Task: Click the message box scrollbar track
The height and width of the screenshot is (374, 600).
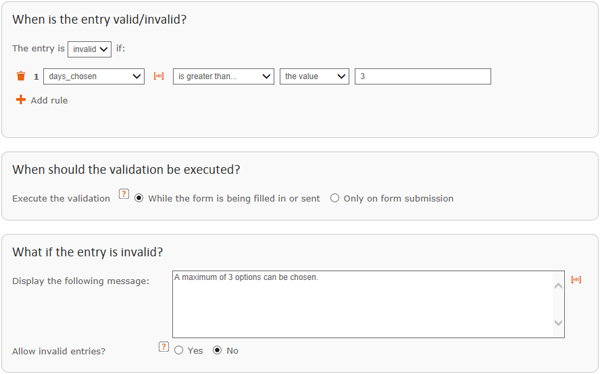Action: tap(558, 304)
